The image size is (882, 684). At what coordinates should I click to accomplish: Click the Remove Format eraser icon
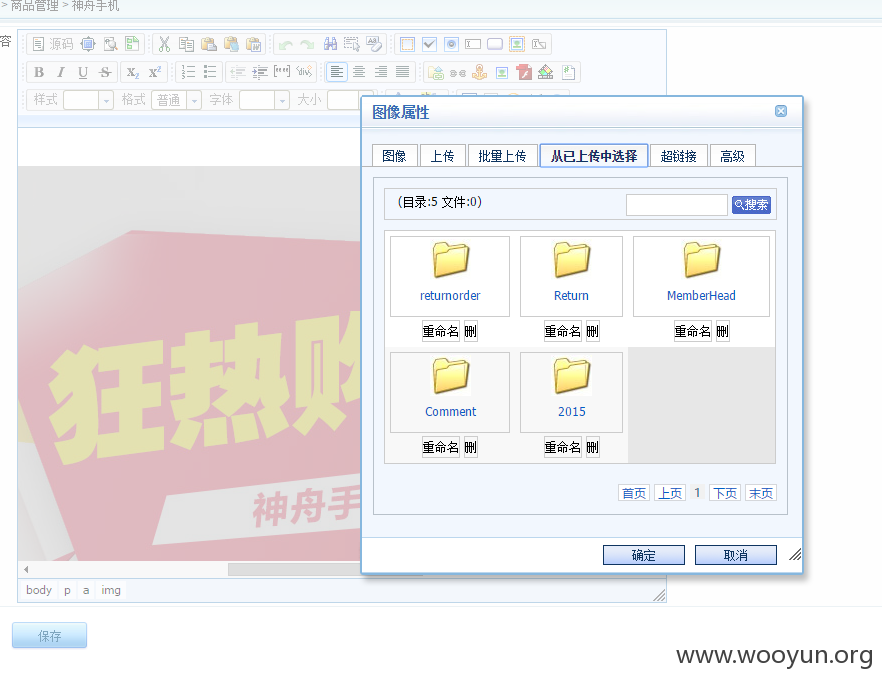pyautogui.click(x=374, y=44)
